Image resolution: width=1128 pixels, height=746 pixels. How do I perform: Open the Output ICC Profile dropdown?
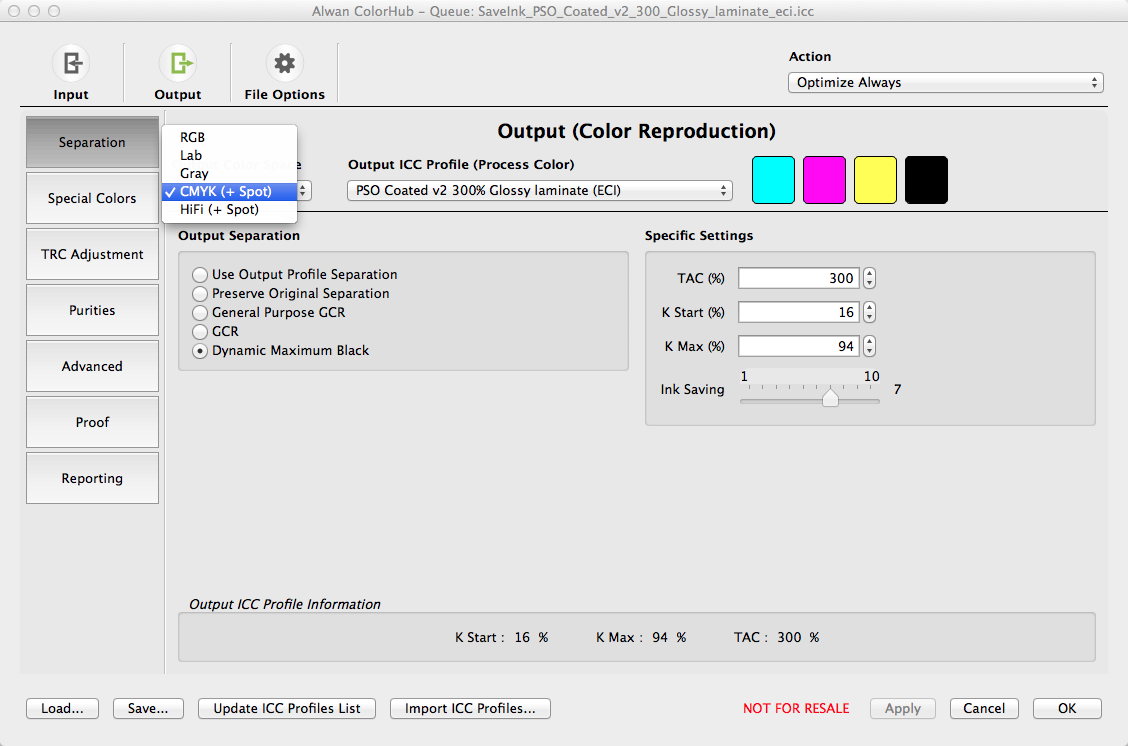pyautogui.click(x=539, y=190)
